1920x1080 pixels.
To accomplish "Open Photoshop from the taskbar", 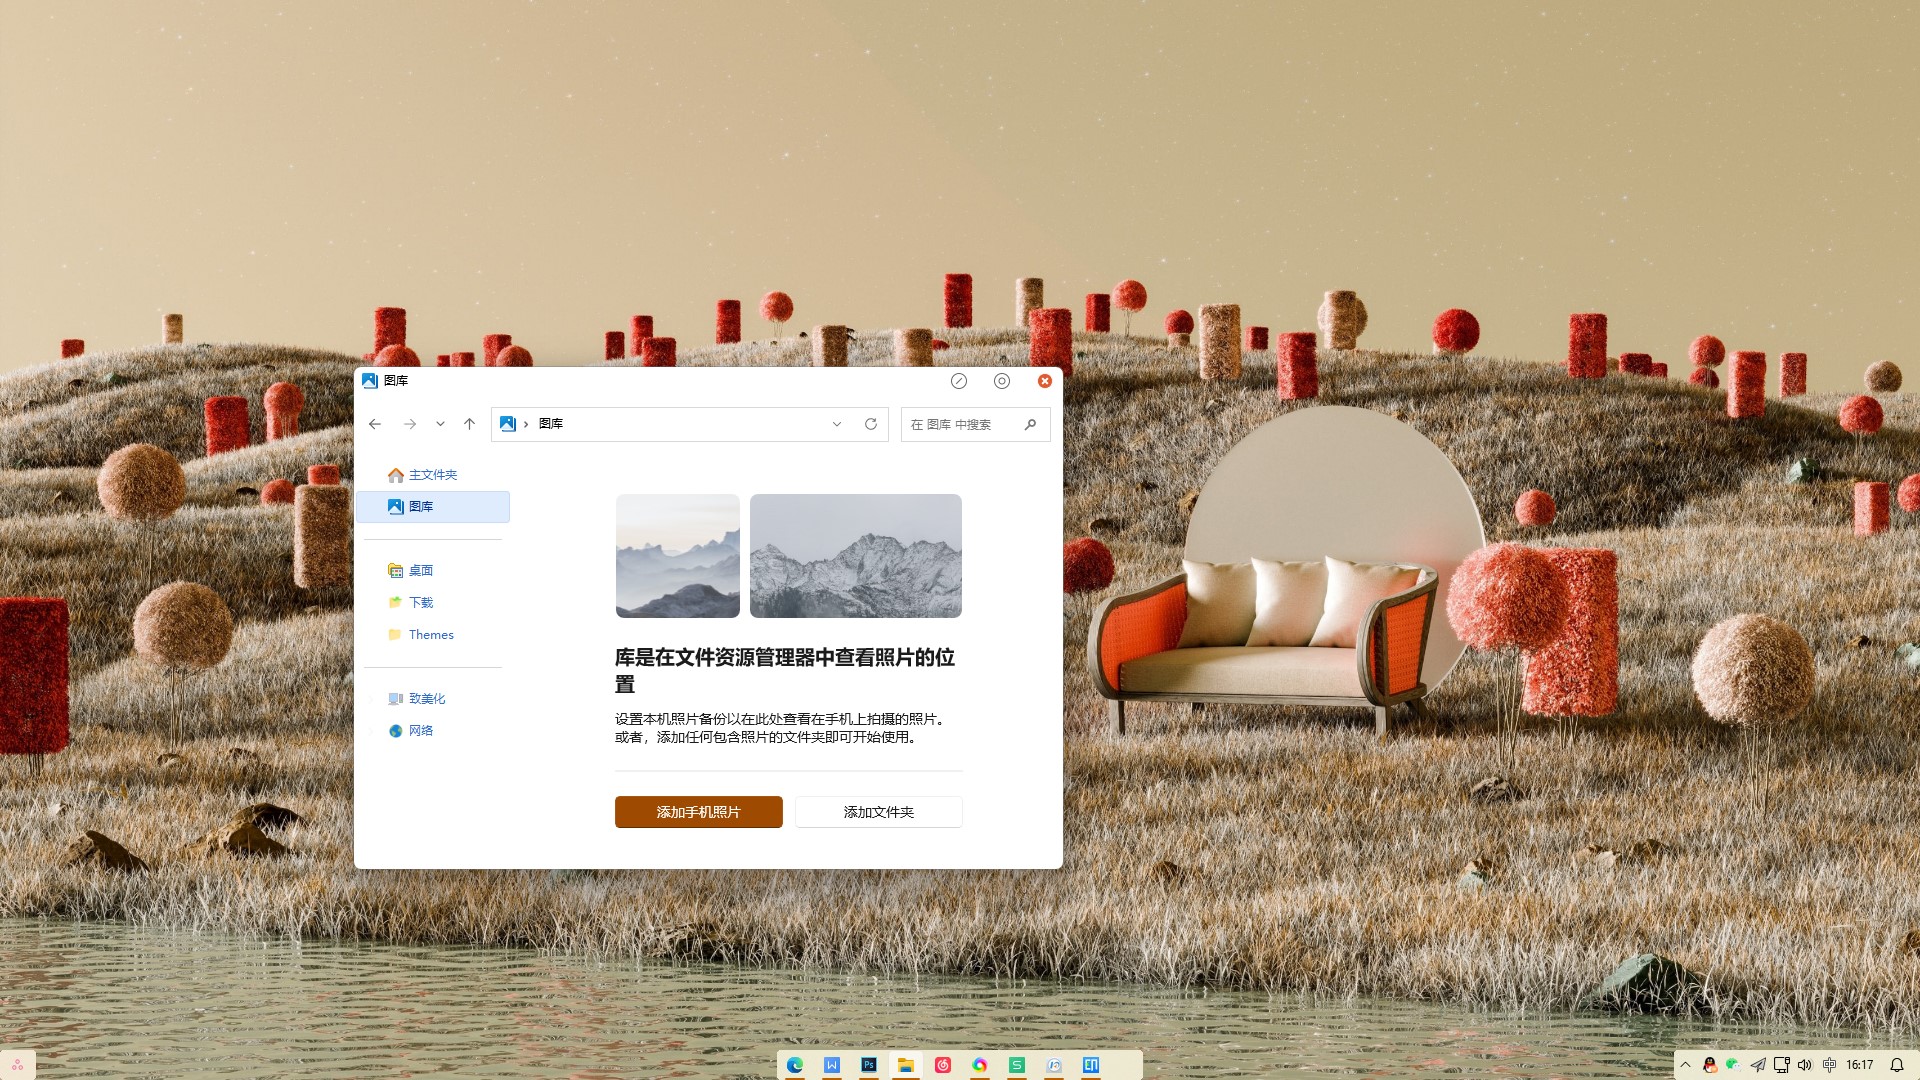I will 868,1065.
